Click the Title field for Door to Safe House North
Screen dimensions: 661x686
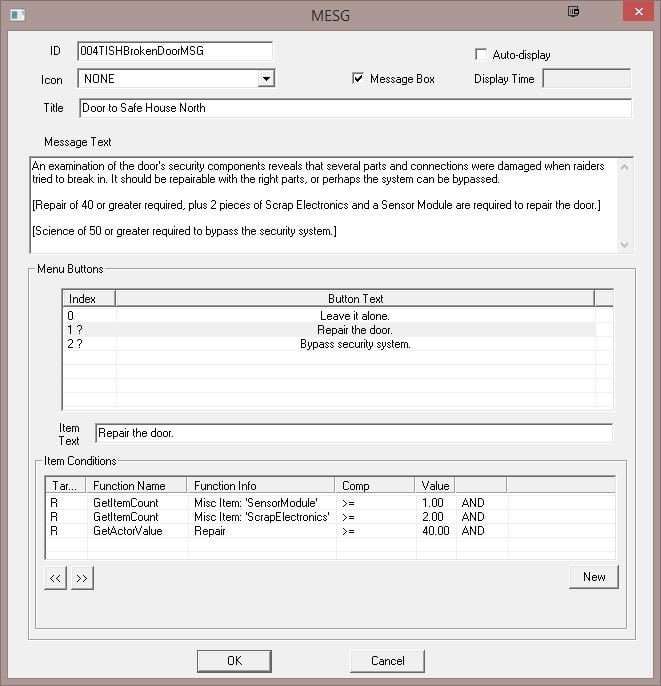[x=354, y=108]
